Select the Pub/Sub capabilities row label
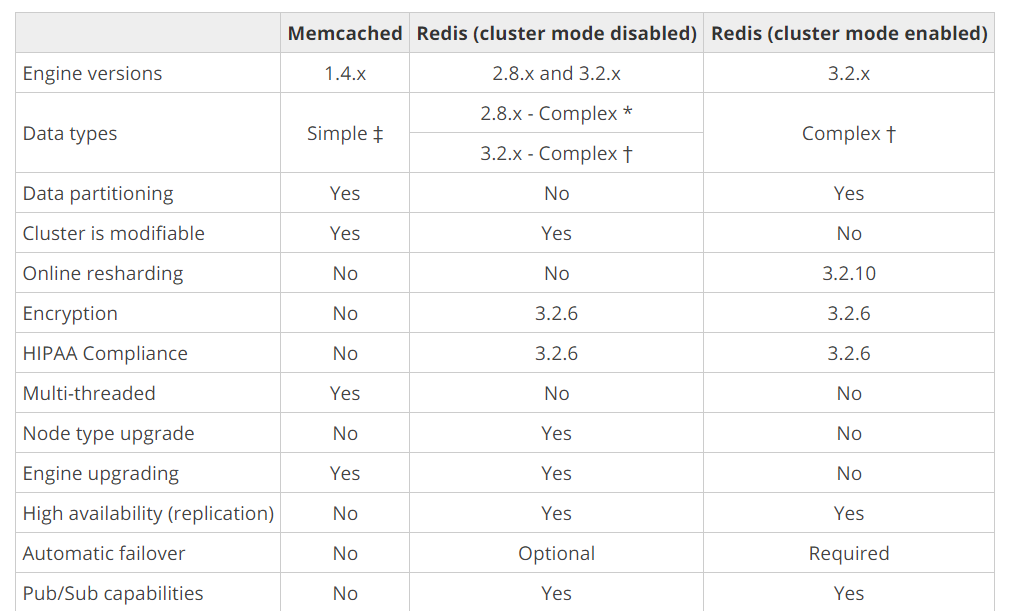This screenshot has width=1016, height=611. coord(113,594)
